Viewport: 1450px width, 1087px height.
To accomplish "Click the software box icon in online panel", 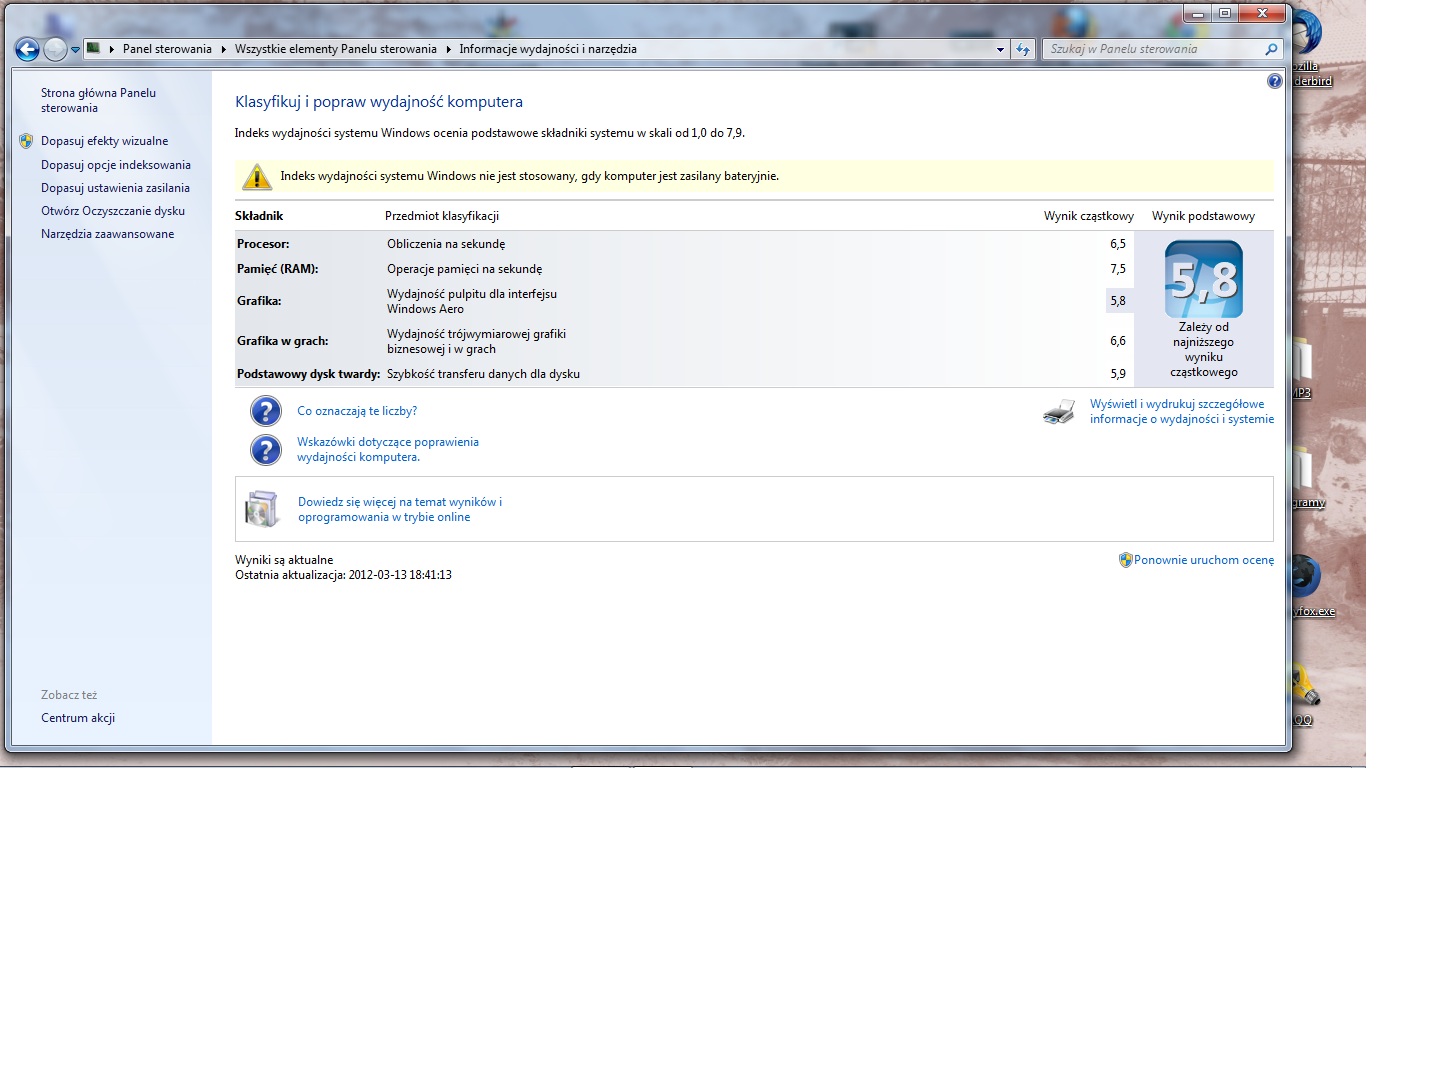I will pos(262,509).
